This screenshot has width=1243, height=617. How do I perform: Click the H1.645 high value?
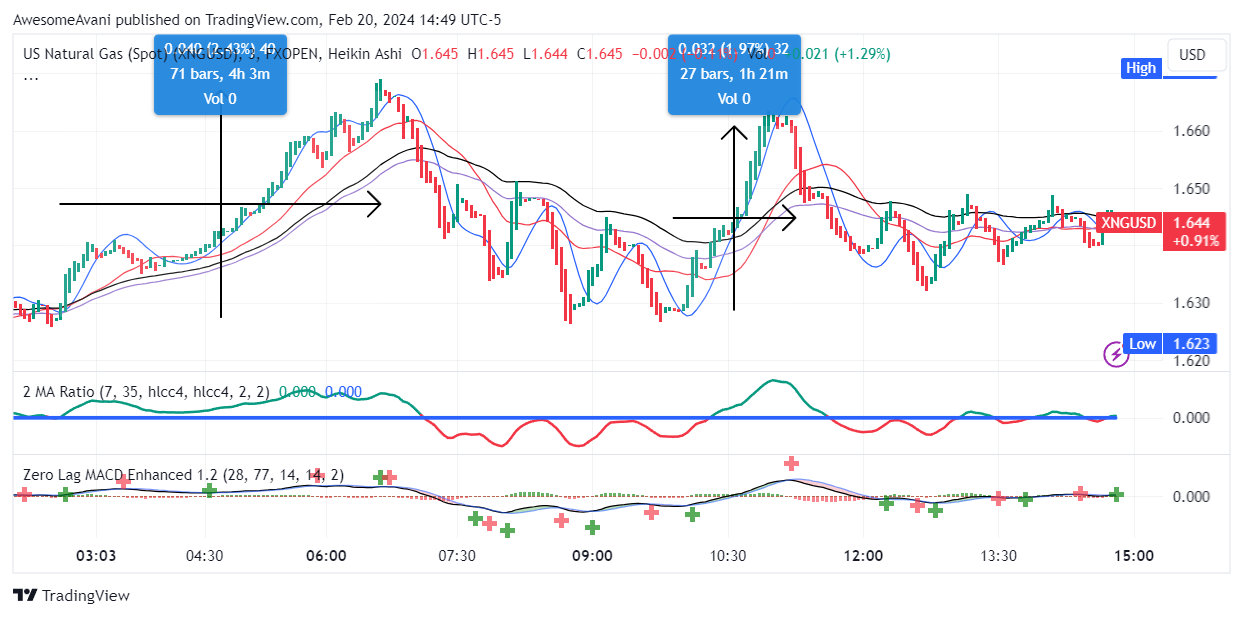tap(492, 54)
